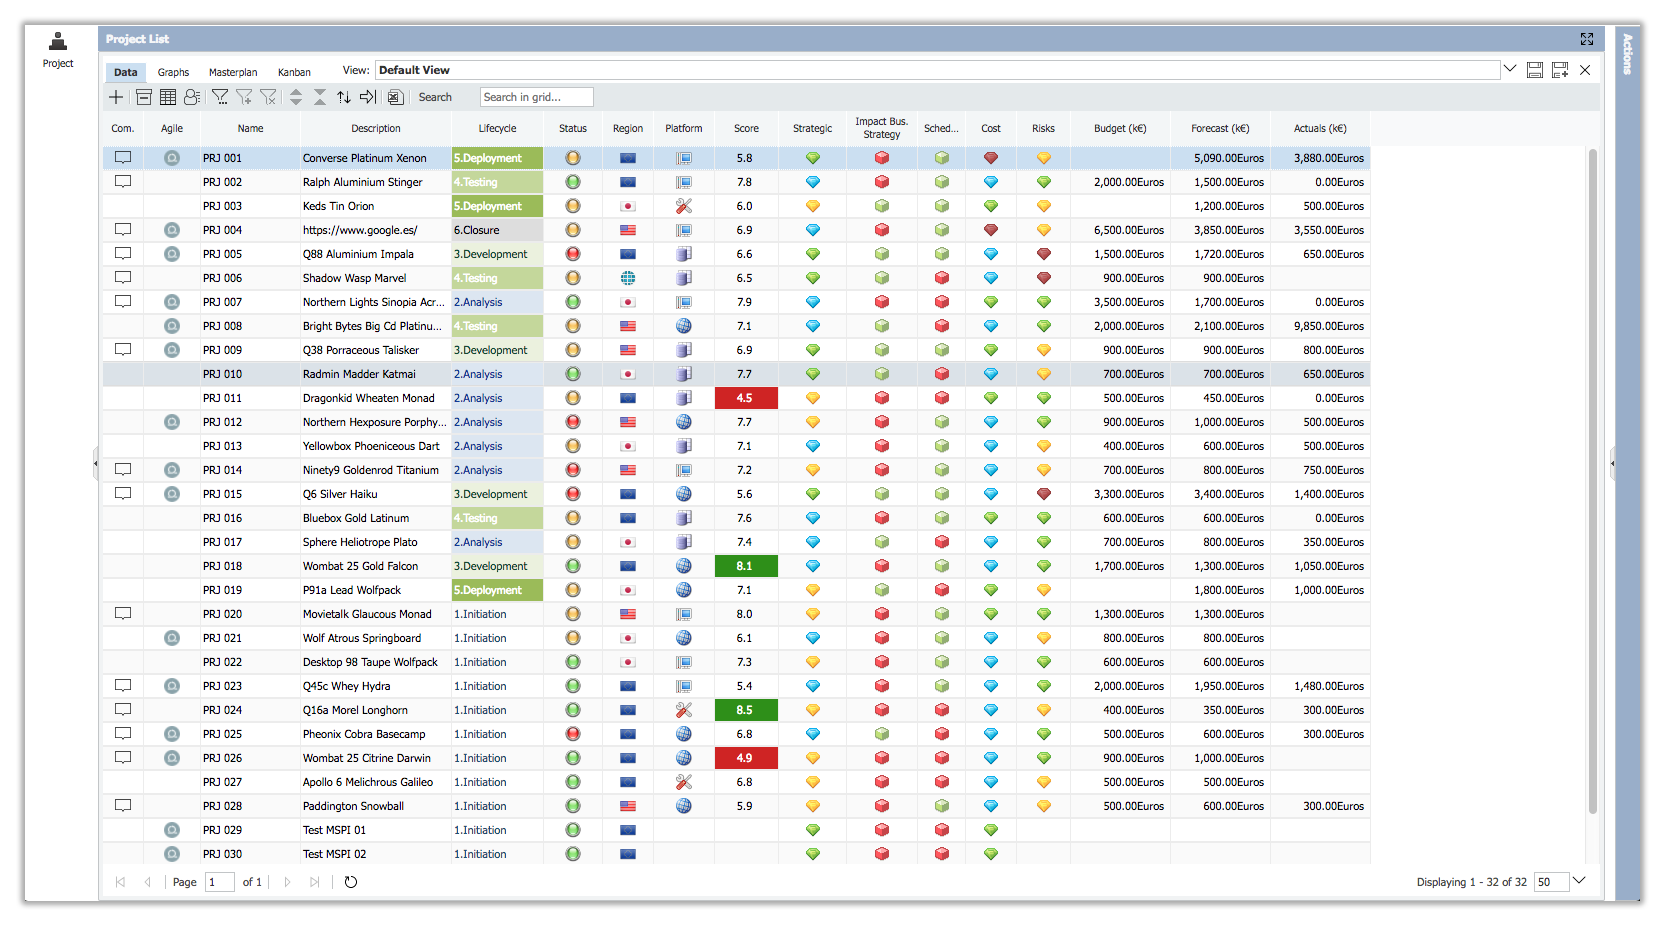Image resolution: width=1665 pixels, height=927 pixels.
Task: Click the red status indicator of PRJ 005
Action: [x=573, y=254]
